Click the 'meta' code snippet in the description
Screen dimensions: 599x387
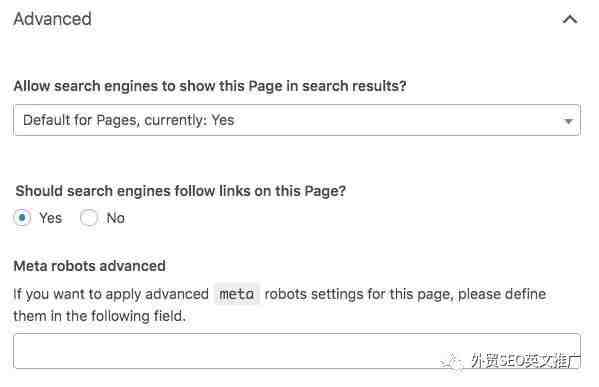tap(237, 294)
